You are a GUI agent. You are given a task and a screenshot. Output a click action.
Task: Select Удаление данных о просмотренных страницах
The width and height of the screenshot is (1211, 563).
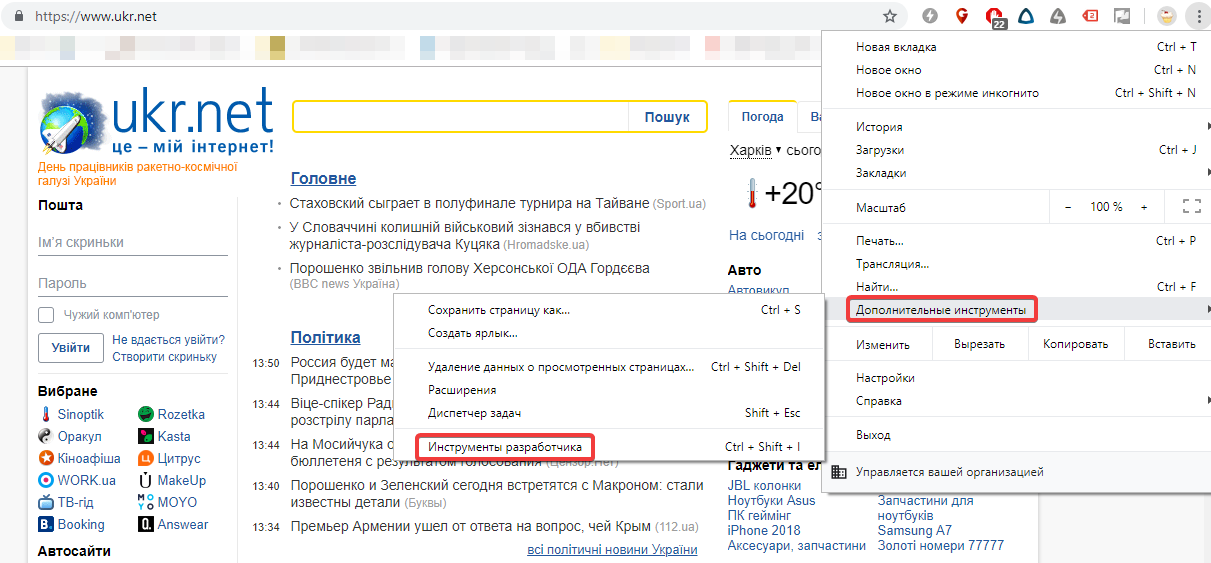click(608, 367)
